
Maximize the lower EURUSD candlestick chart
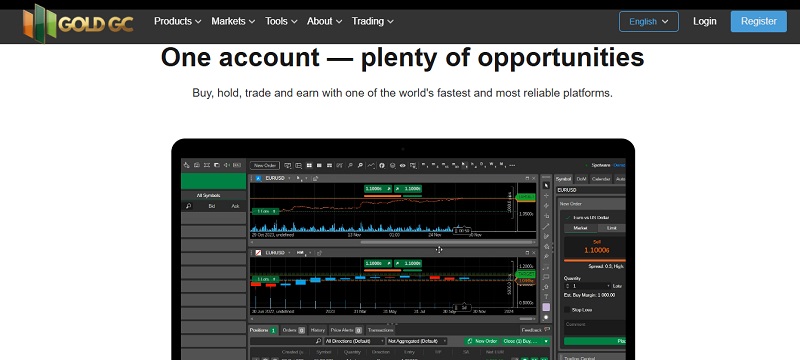pos(527,252)
